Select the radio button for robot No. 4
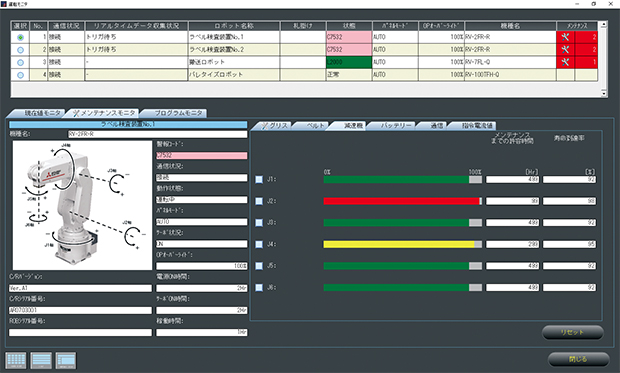This screenshot has height=373, width=620. [21, 75]
